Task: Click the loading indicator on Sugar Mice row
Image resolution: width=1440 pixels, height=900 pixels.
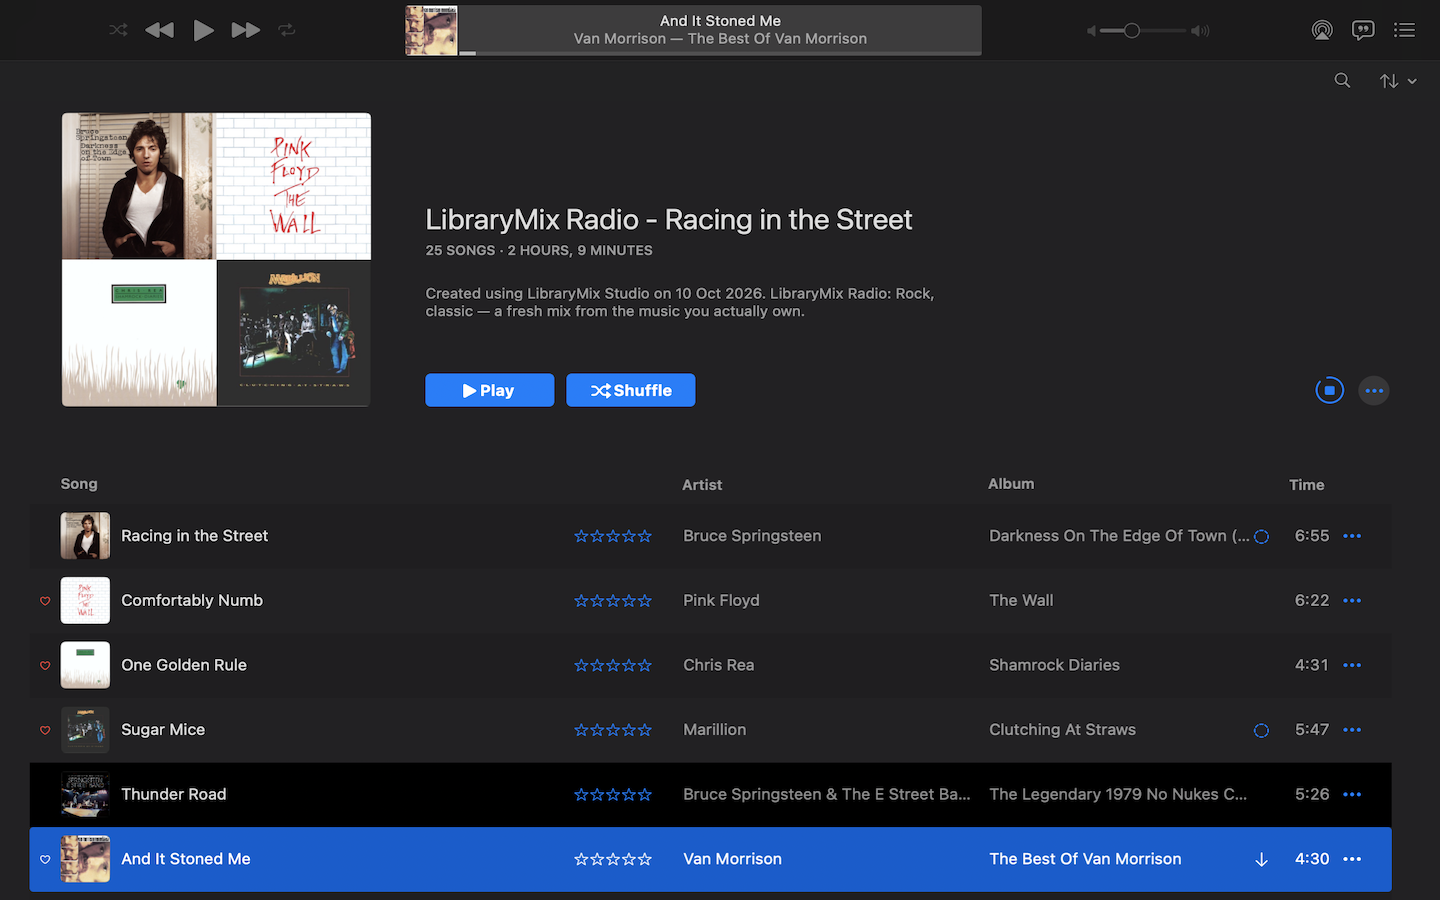Action: [x=1261, y=731]
